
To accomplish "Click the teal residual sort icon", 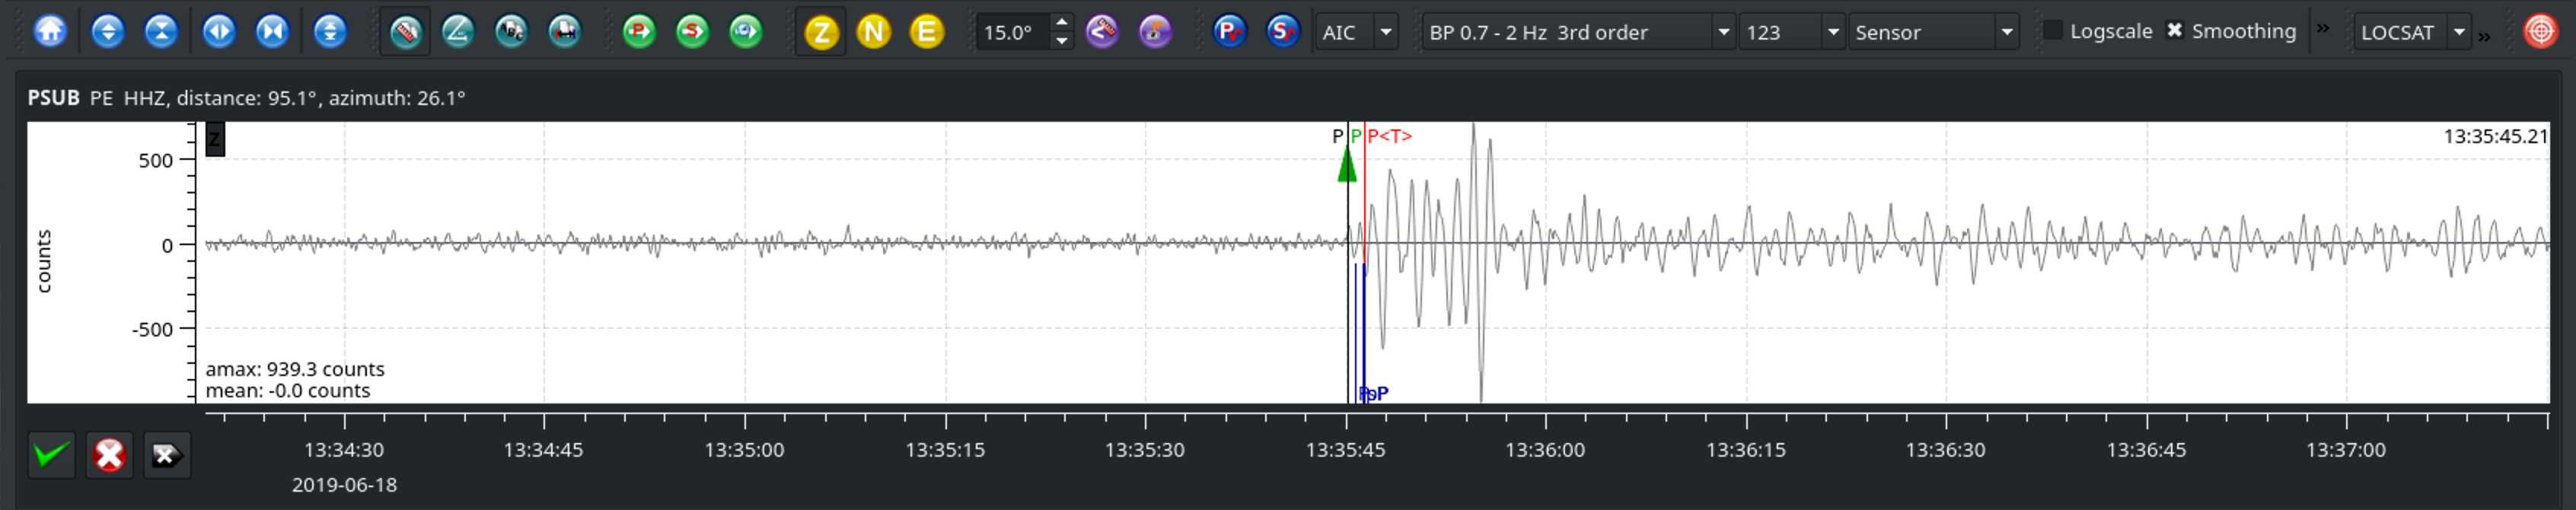I will [565, 32].
